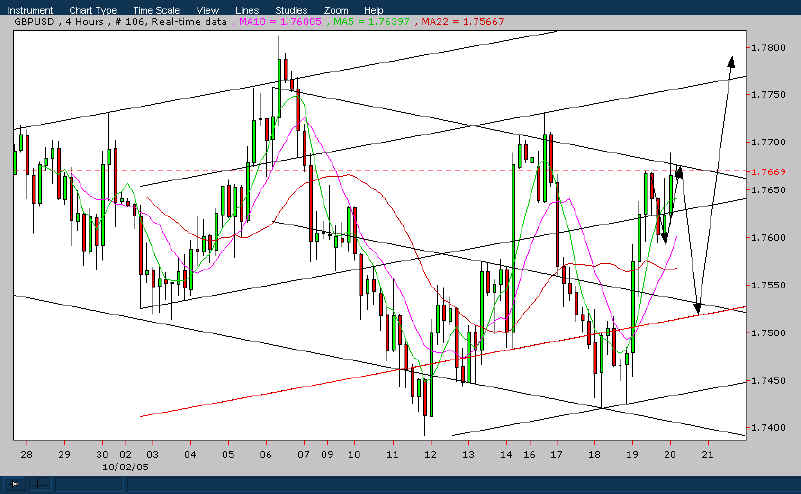This screenshot has width=801, height=494.
Task: Click the 1.7450 price axis label
Action: pos(768,381)
